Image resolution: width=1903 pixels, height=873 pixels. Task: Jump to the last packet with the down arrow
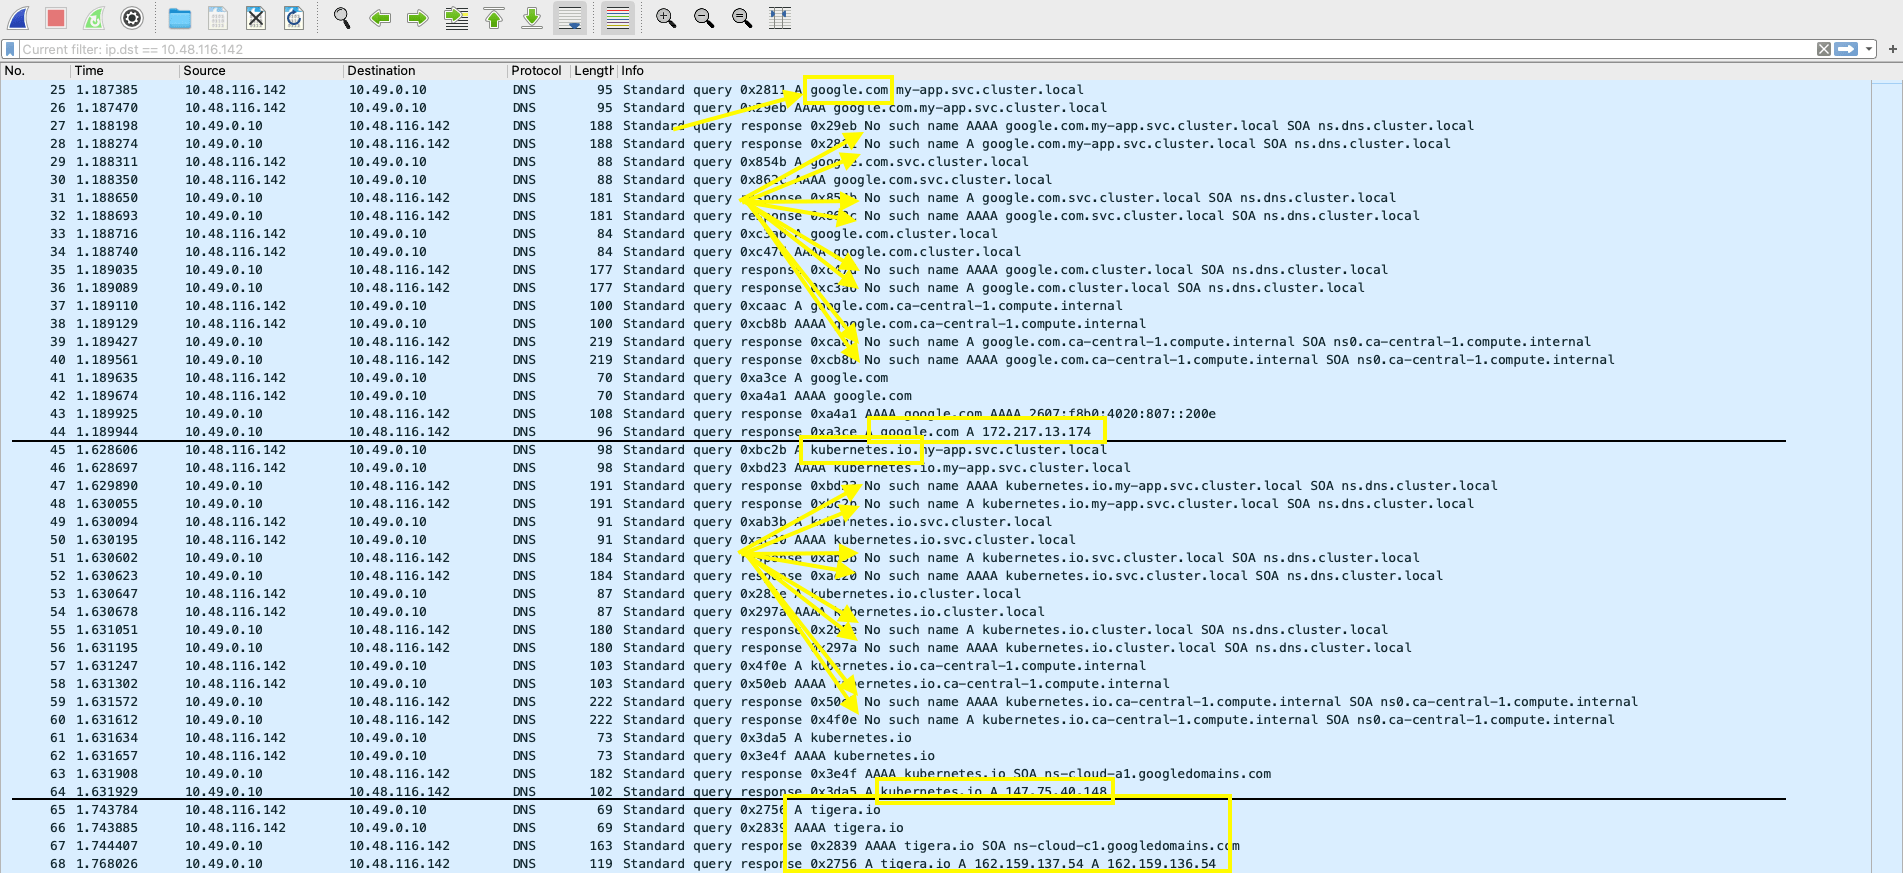[532, 18]
